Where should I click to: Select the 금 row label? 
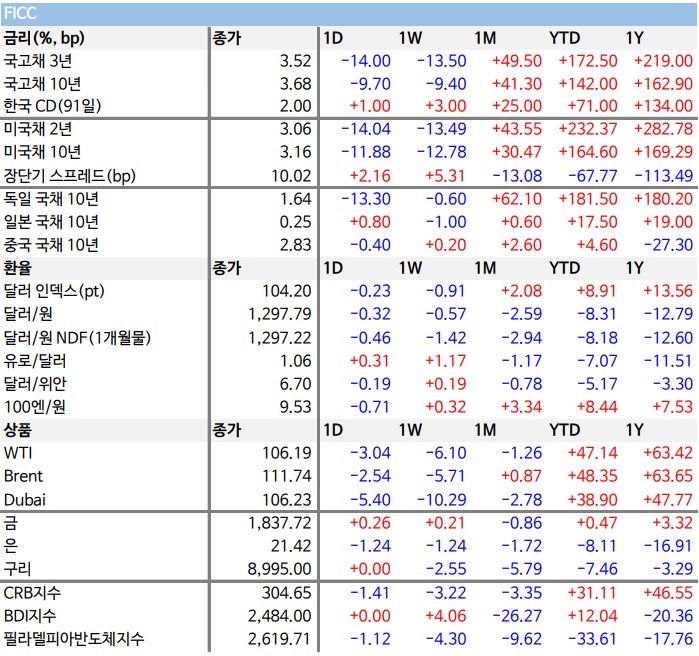tap(11, 523)
